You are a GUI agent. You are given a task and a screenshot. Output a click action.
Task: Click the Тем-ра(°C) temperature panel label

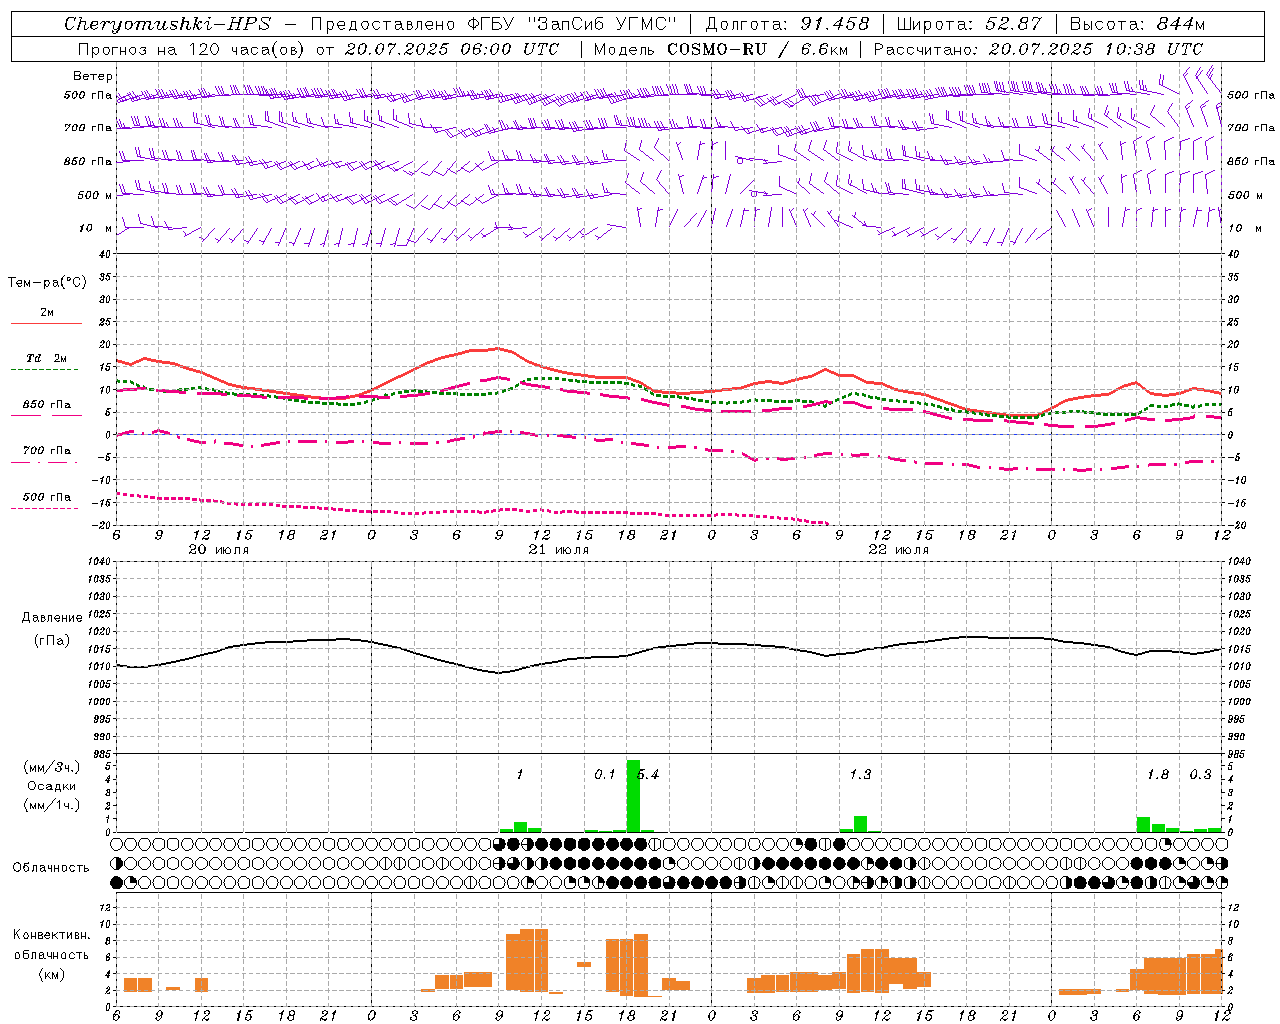(47, 283)
